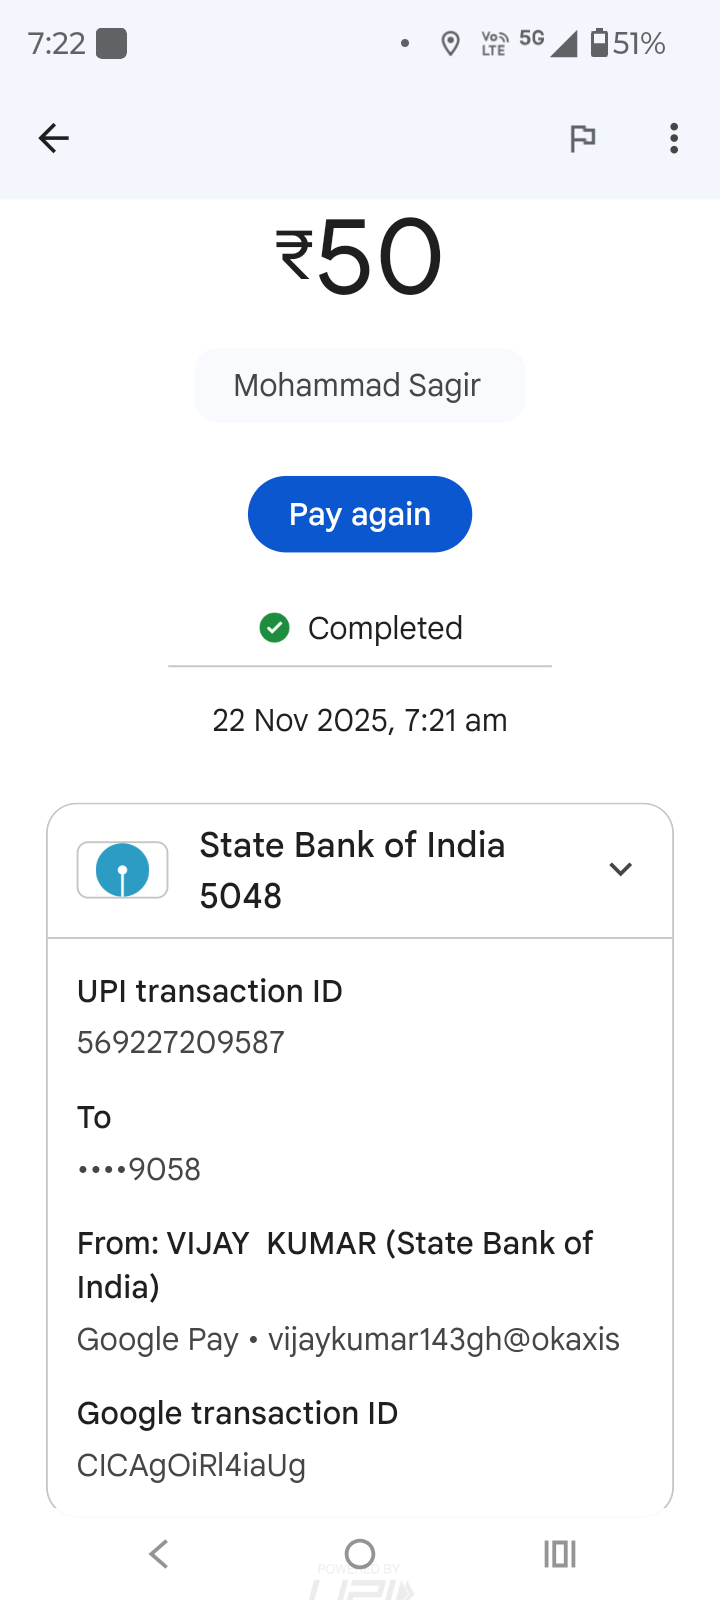The image size is (720, 1600).
Task: Tap the vijaykumar143gh@okaxis UPI address
Action: point(444,1340)
